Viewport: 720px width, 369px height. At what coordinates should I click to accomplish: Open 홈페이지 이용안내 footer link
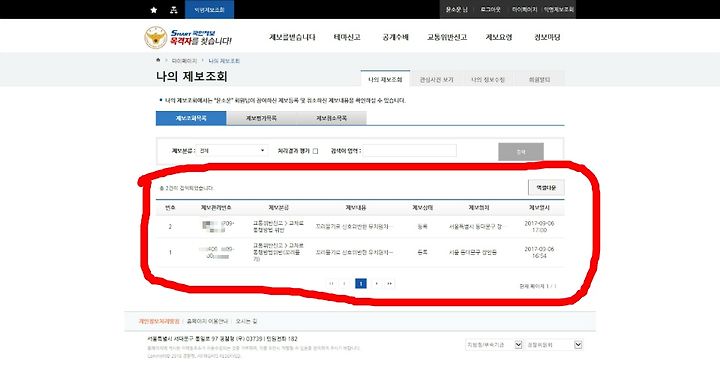click(207, 321)
